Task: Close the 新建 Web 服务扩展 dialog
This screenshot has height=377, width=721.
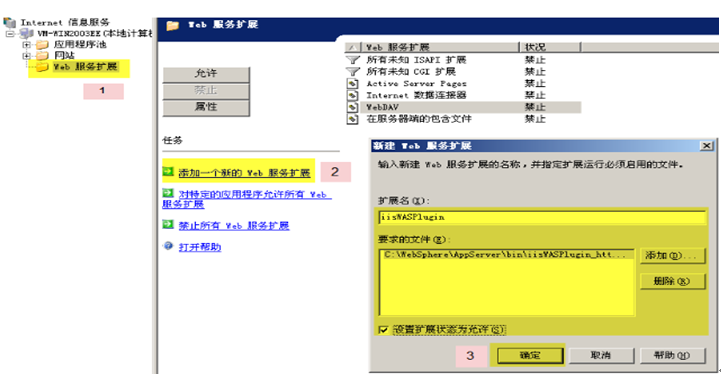Action: click(706, 146)
